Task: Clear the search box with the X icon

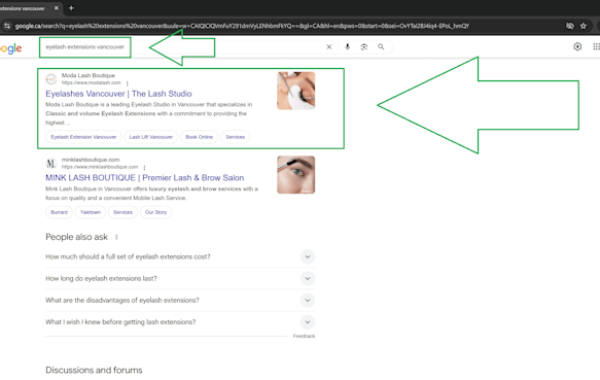Action: (329, 47)
